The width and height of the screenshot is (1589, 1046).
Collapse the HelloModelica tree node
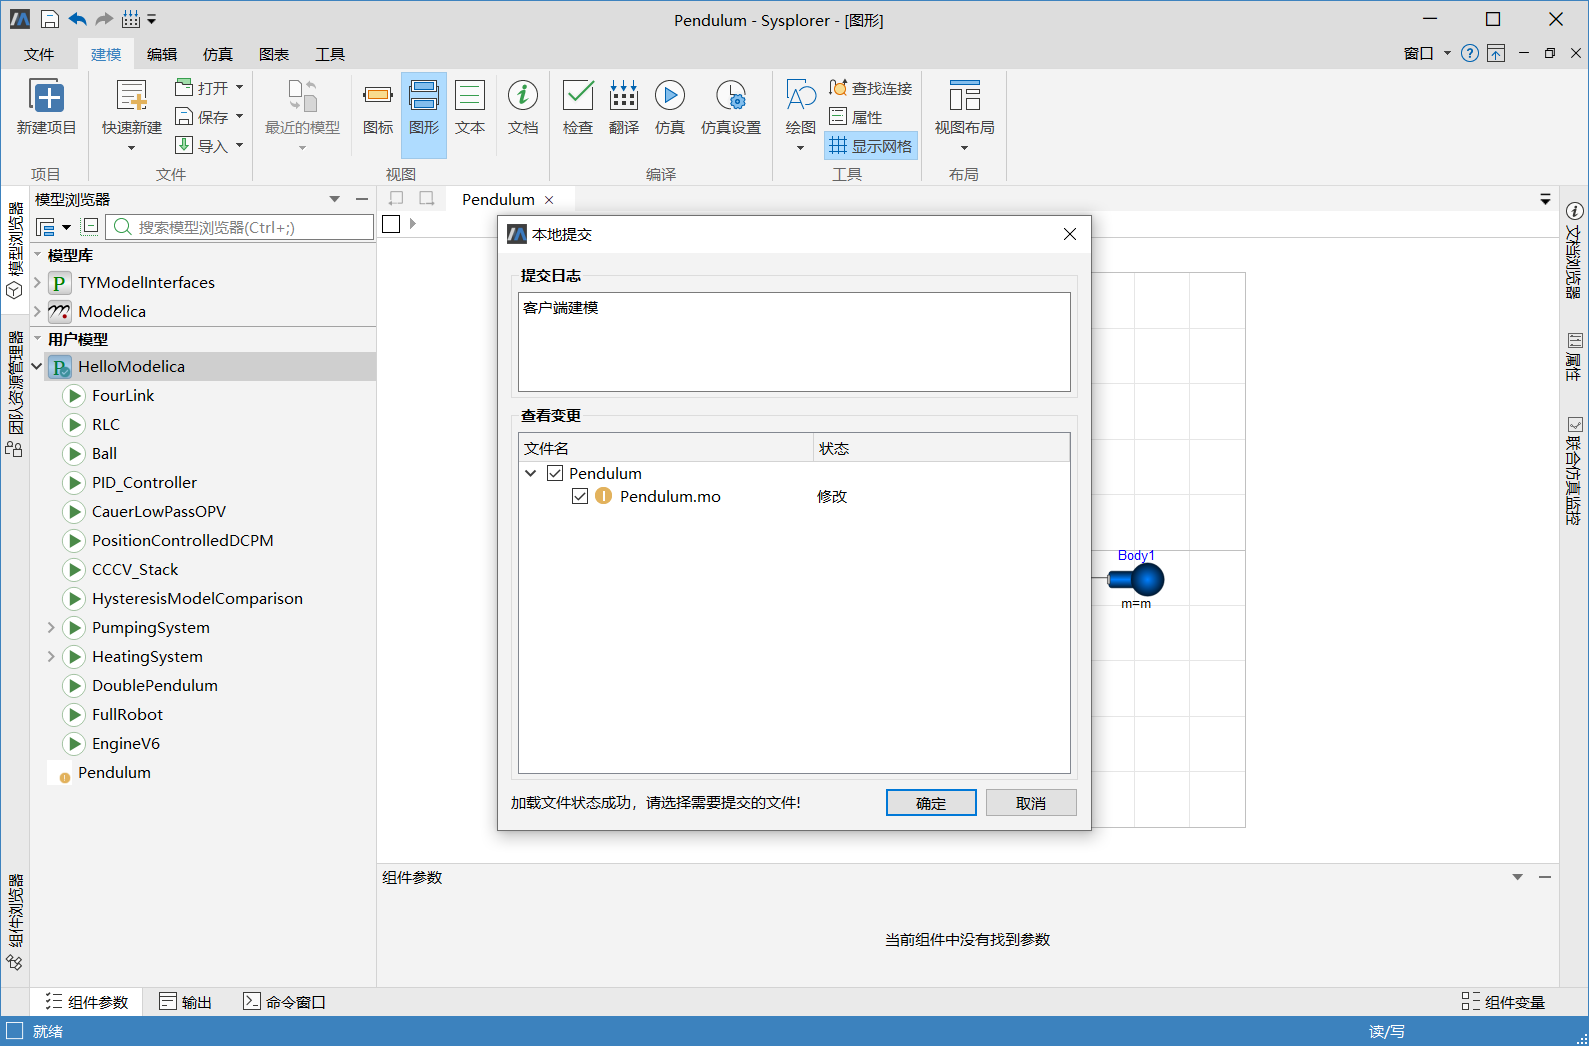(38, 366)
